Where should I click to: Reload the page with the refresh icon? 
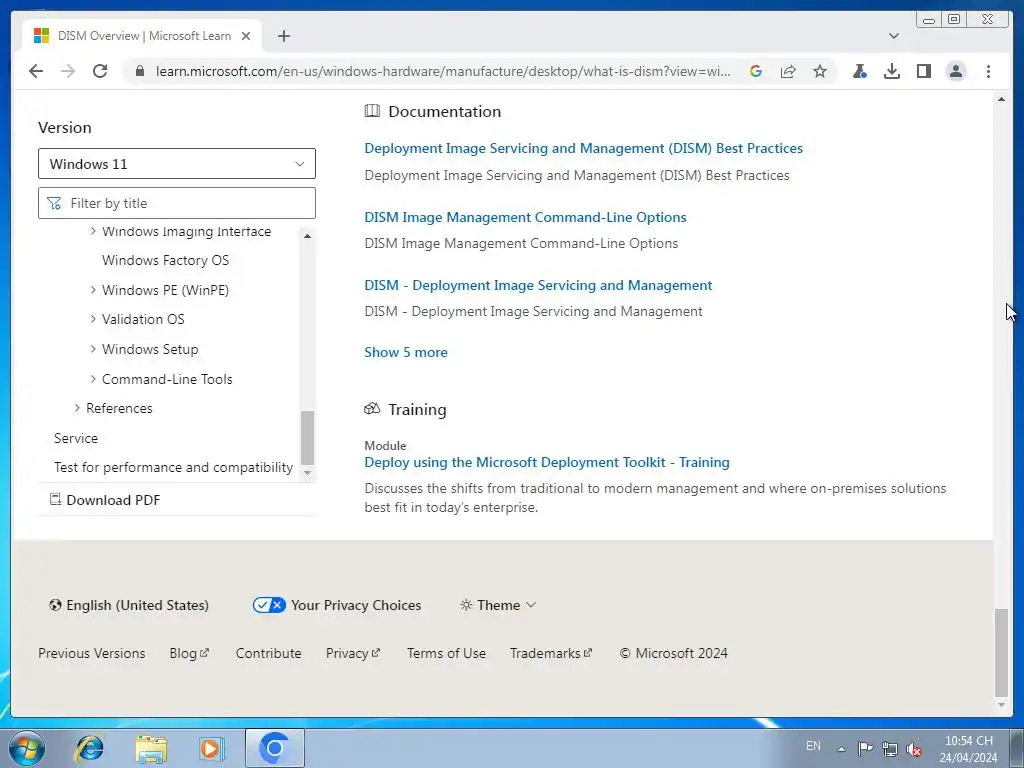100,71
